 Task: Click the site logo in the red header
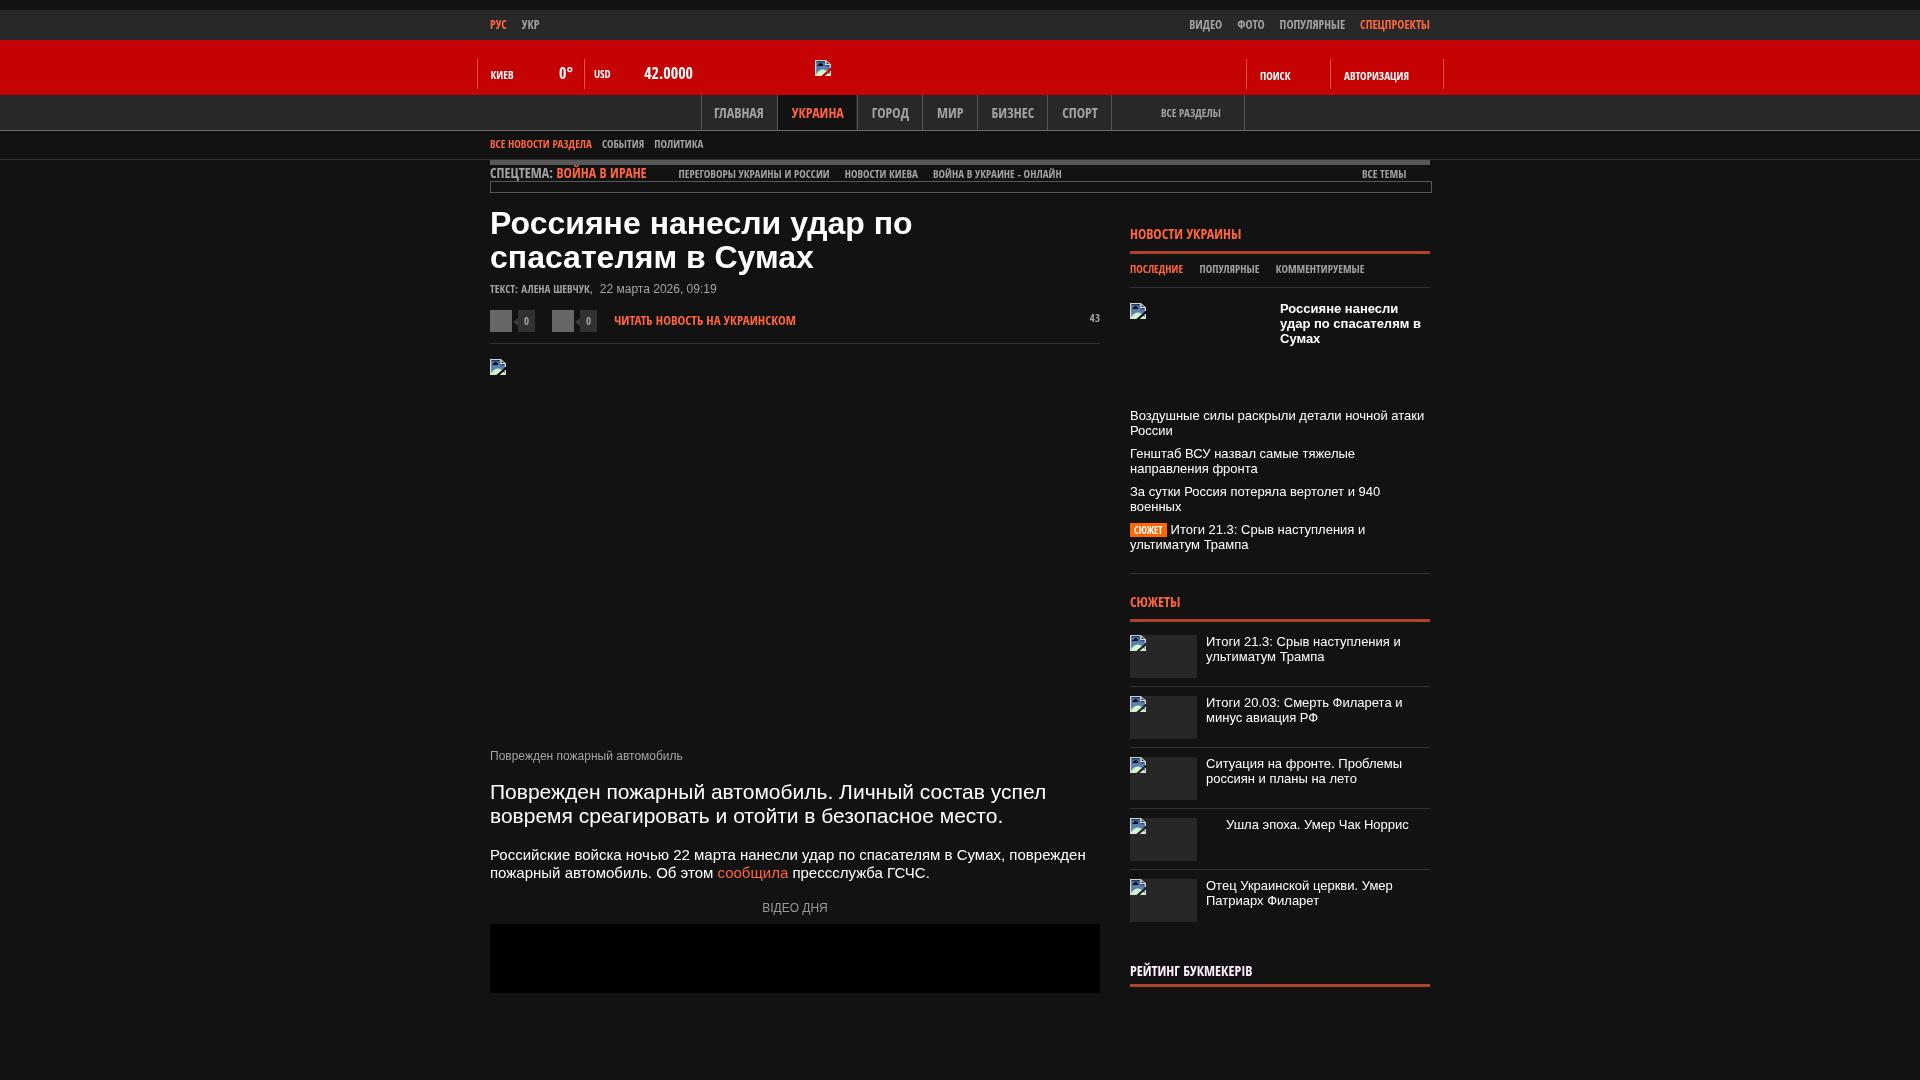click(x=823, y=68)
